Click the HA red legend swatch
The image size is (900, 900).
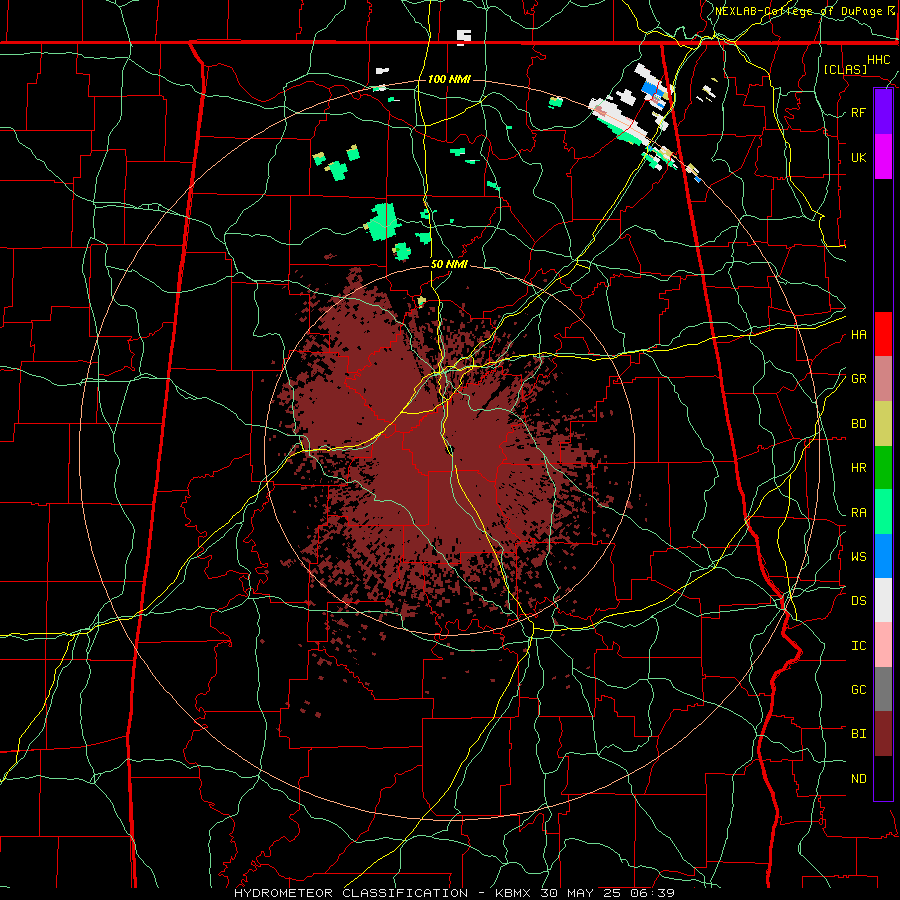click(x=883, y=334)
